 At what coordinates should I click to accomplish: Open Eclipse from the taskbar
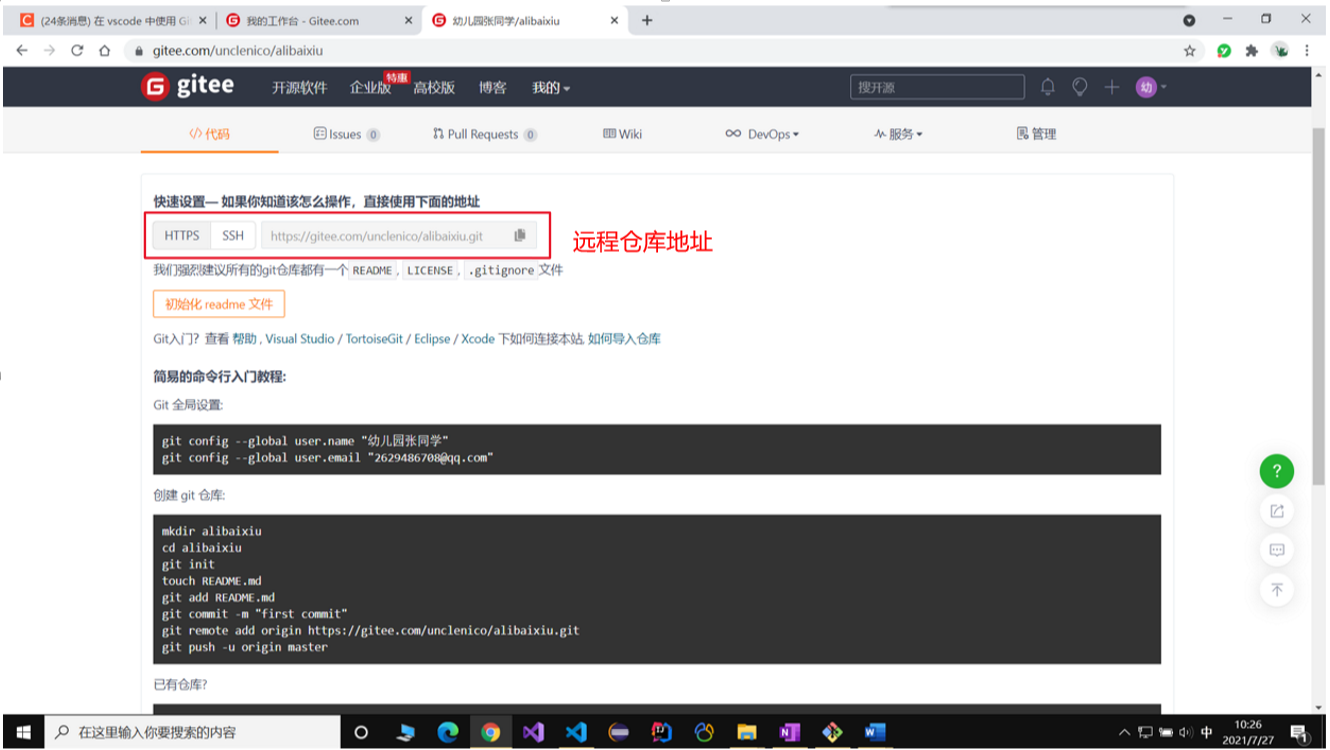[619, 732]
